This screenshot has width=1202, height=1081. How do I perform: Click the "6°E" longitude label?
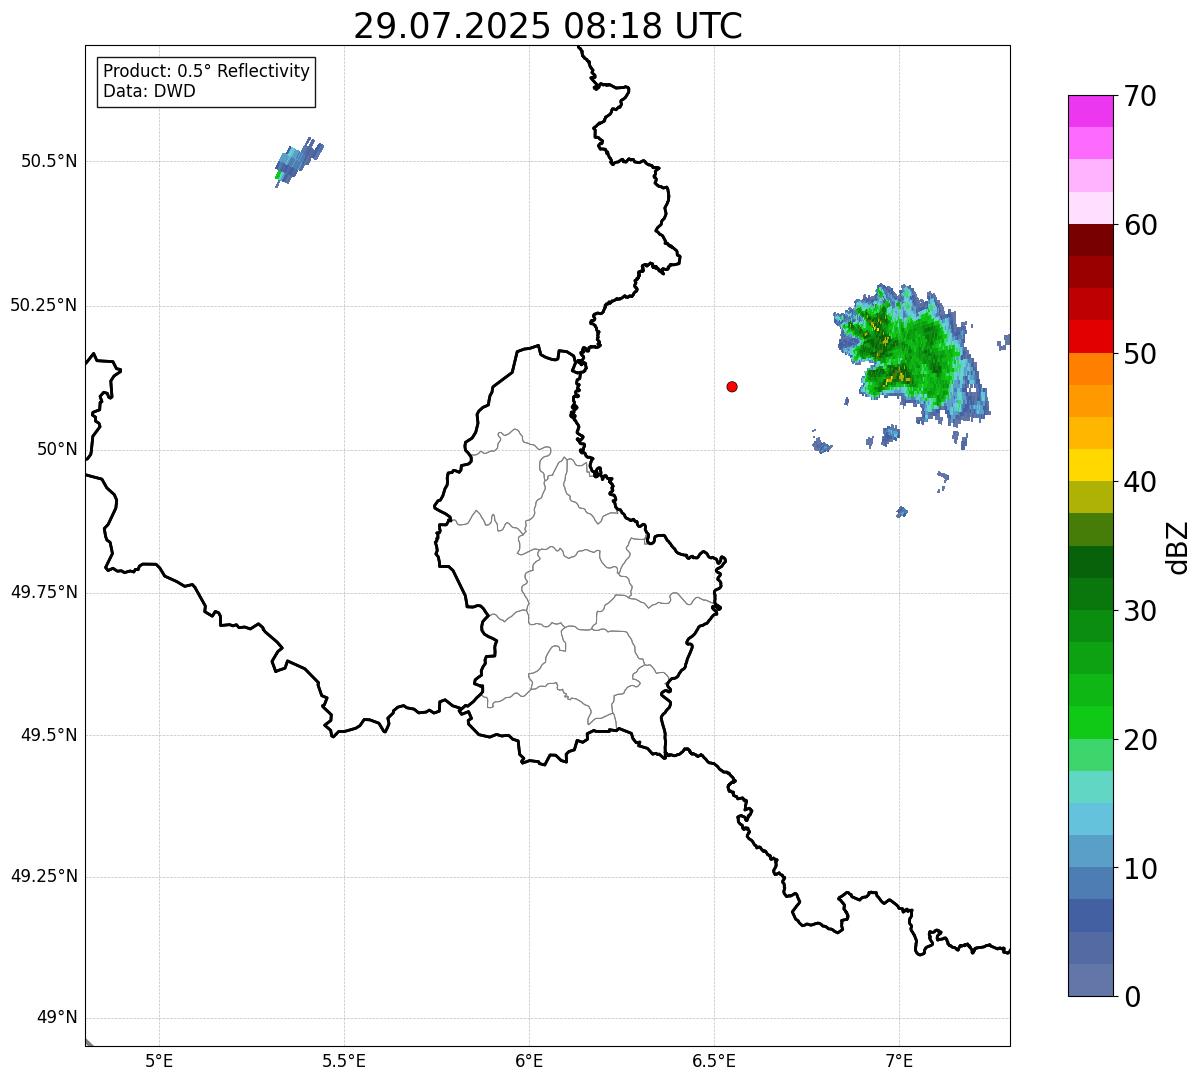point(529,1061)
